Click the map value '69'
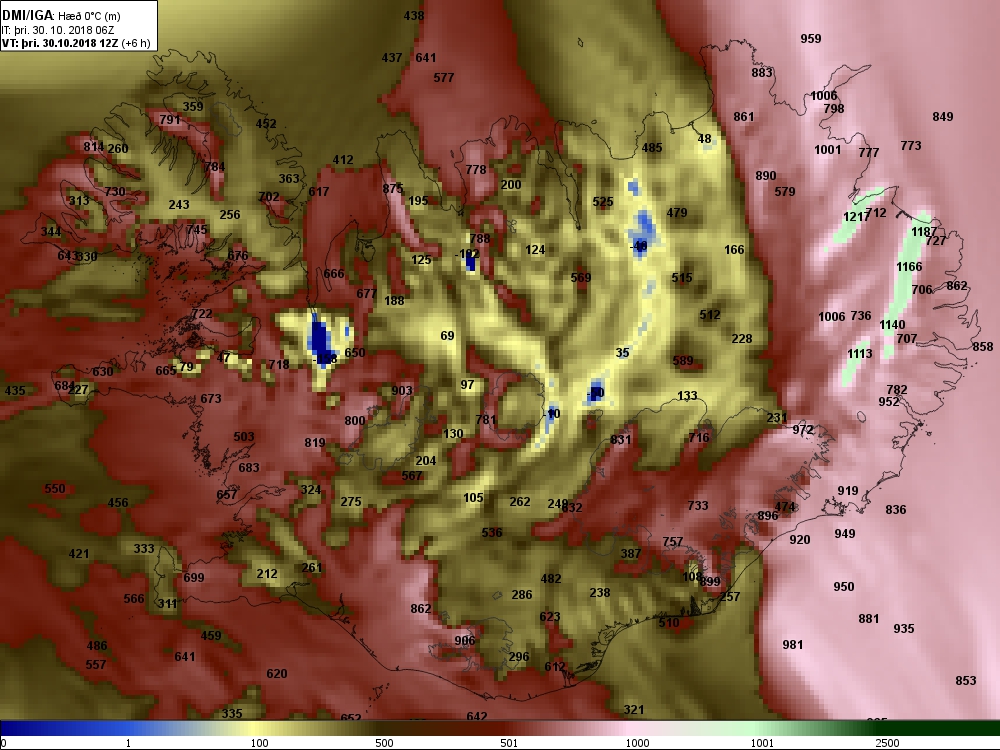 (448, 335)
